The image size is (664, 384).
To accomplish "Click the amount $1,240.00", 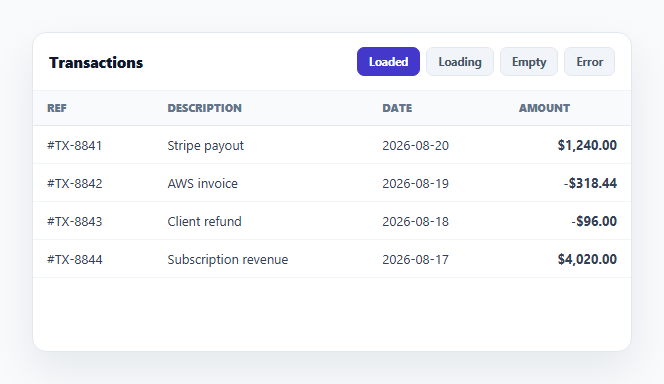I will pyautogui.click(x=587, y=146).
